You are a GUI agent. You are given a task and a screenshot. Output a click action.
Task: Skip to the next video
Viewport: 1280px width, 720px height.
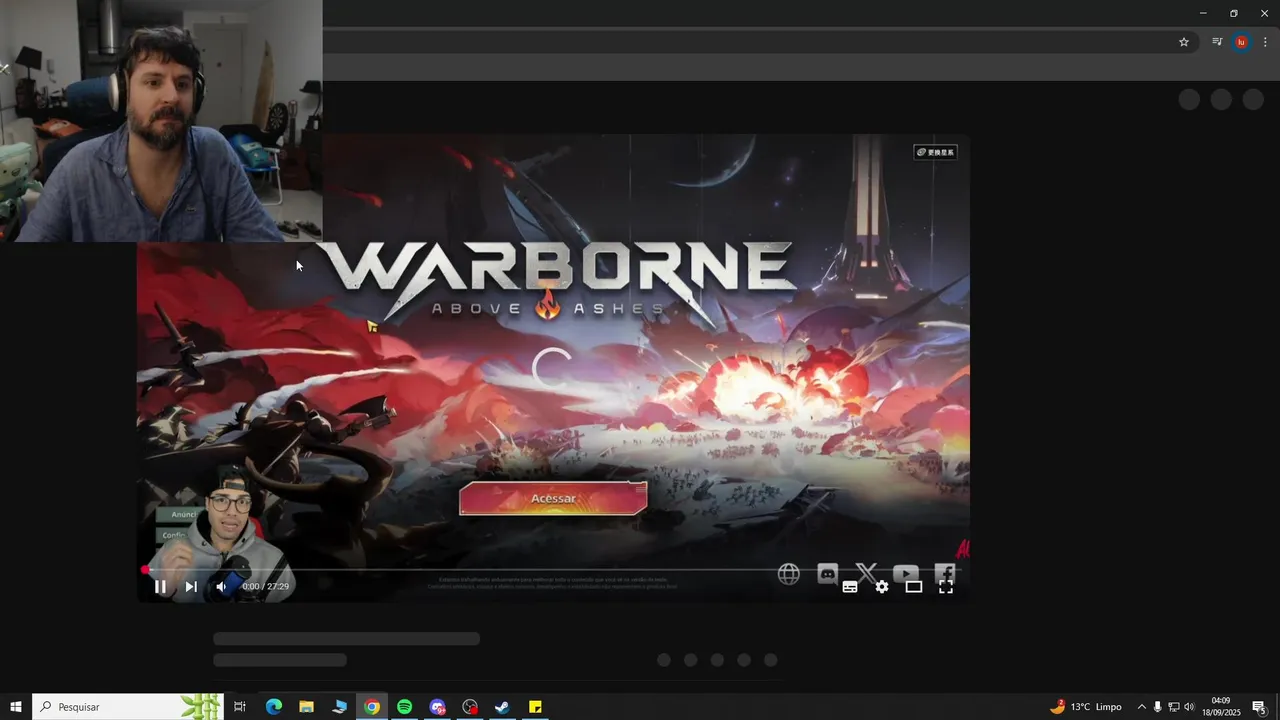[x=191, y=587]
